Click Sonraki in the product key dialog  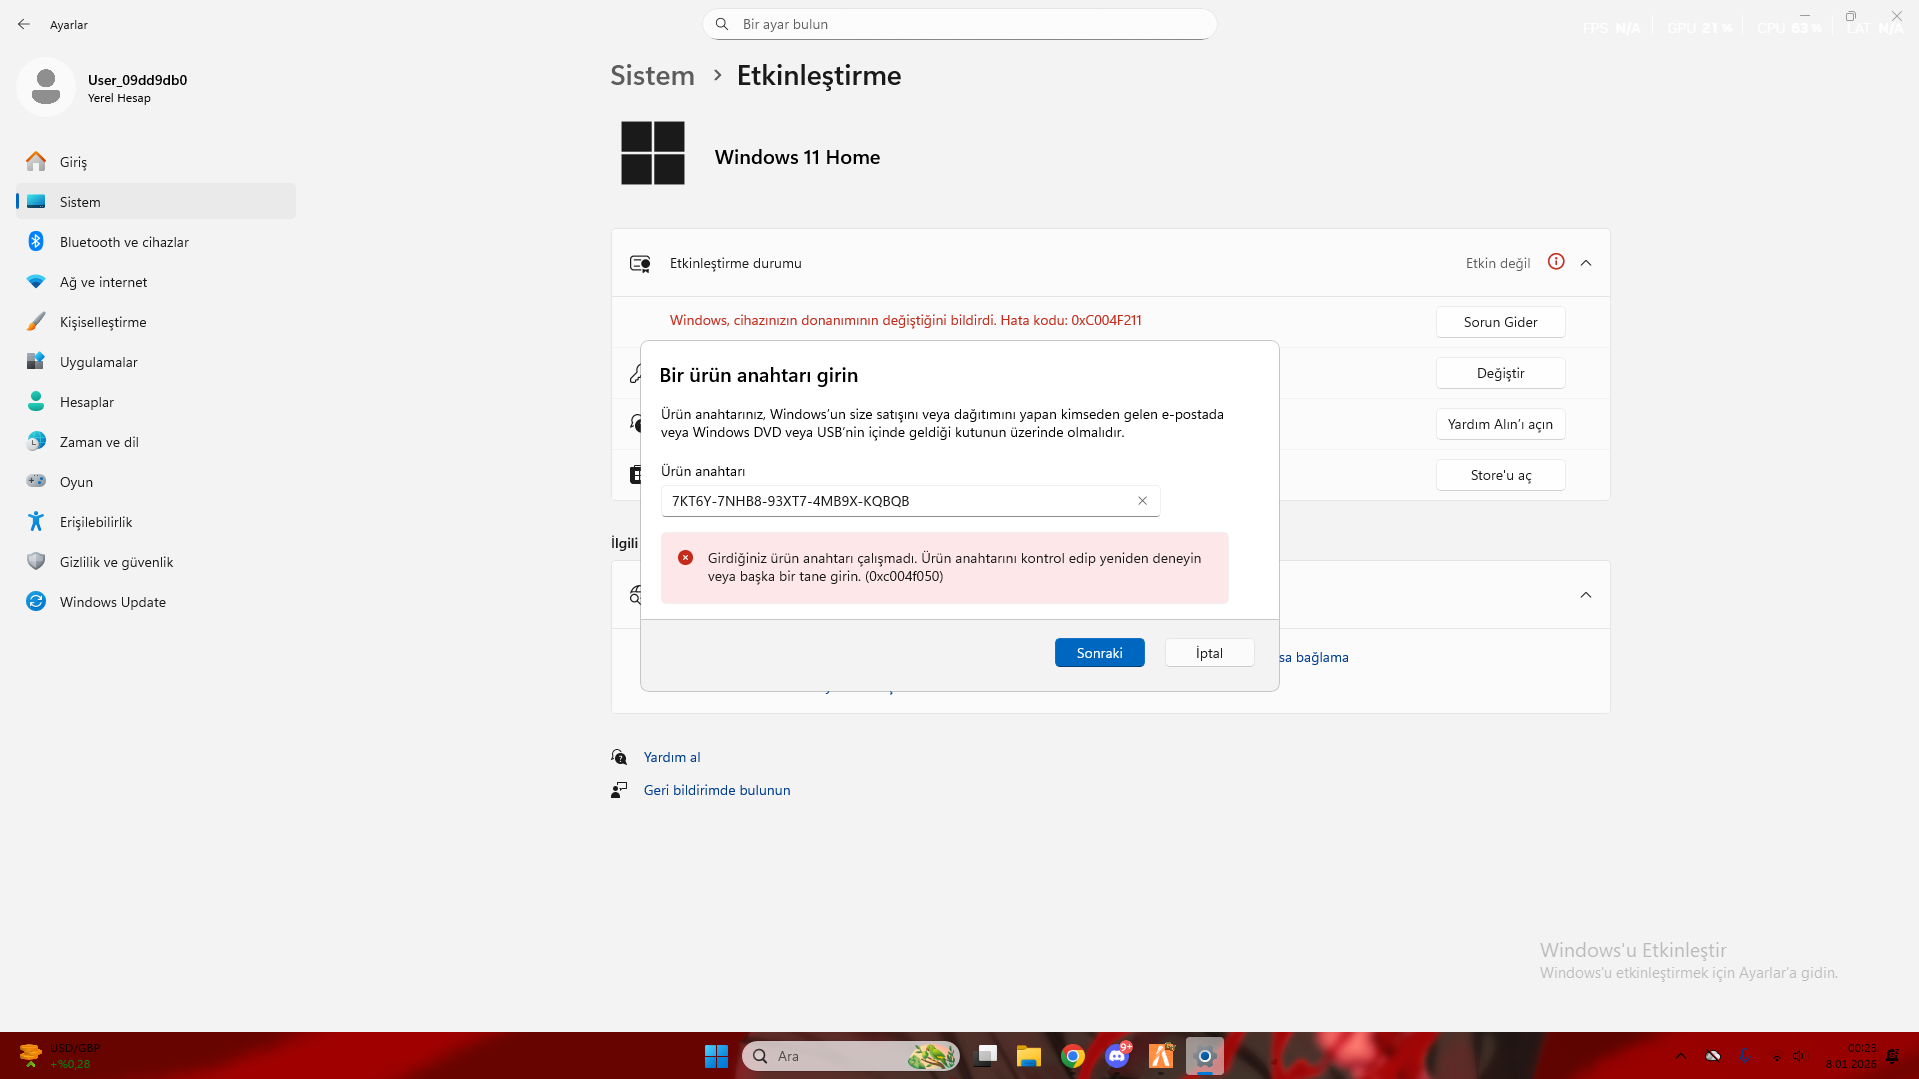[x=1099, y=653]
